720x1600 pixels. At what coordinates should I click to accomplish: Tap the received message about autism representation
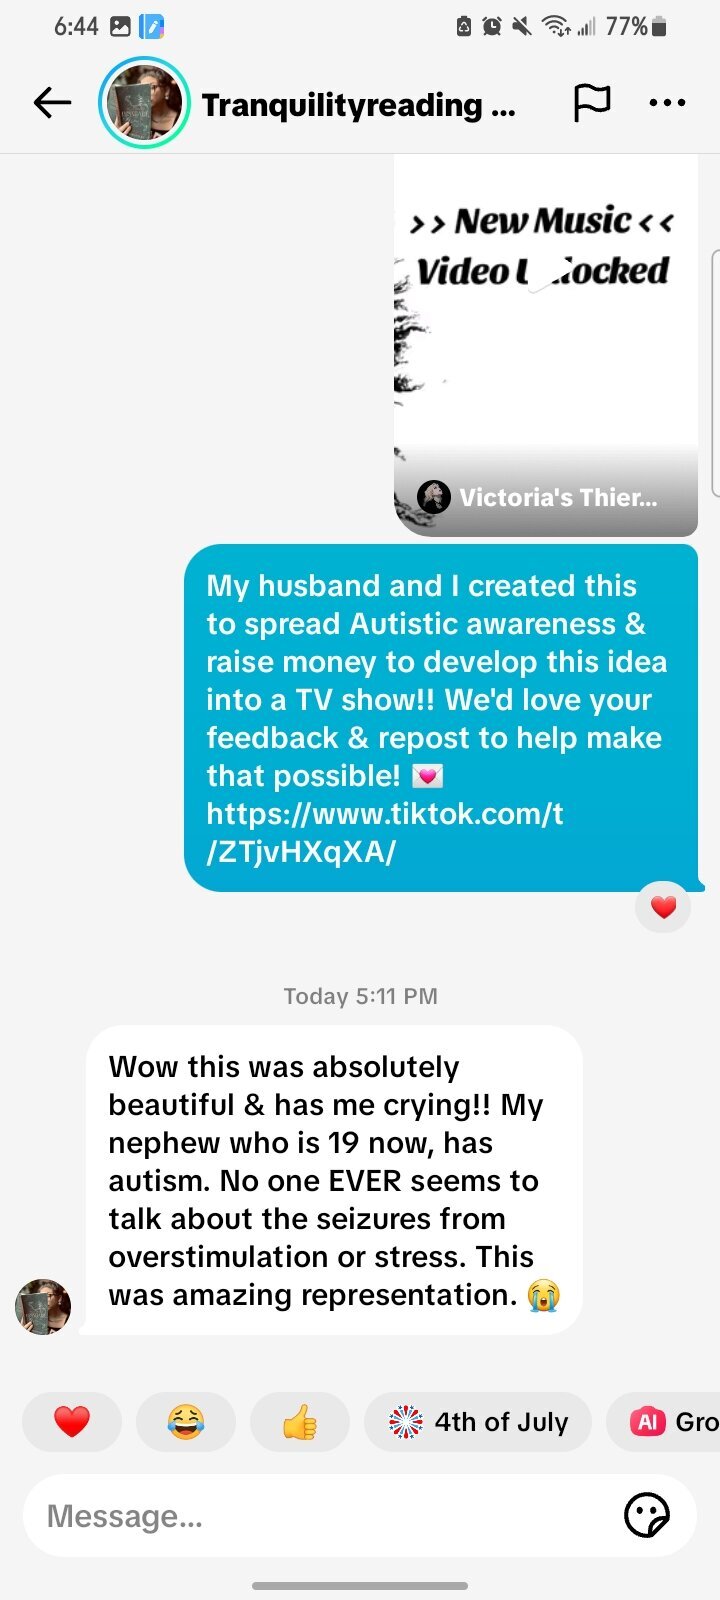[334, 1180]
